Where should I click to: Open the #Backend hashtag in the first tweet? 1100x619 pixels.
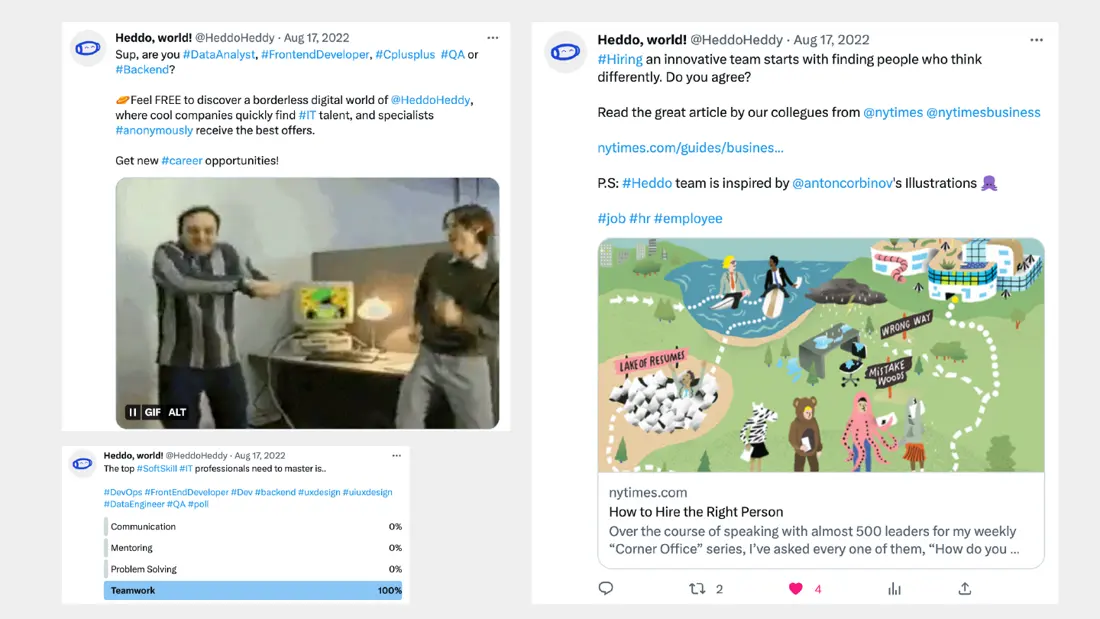(142, 69)
